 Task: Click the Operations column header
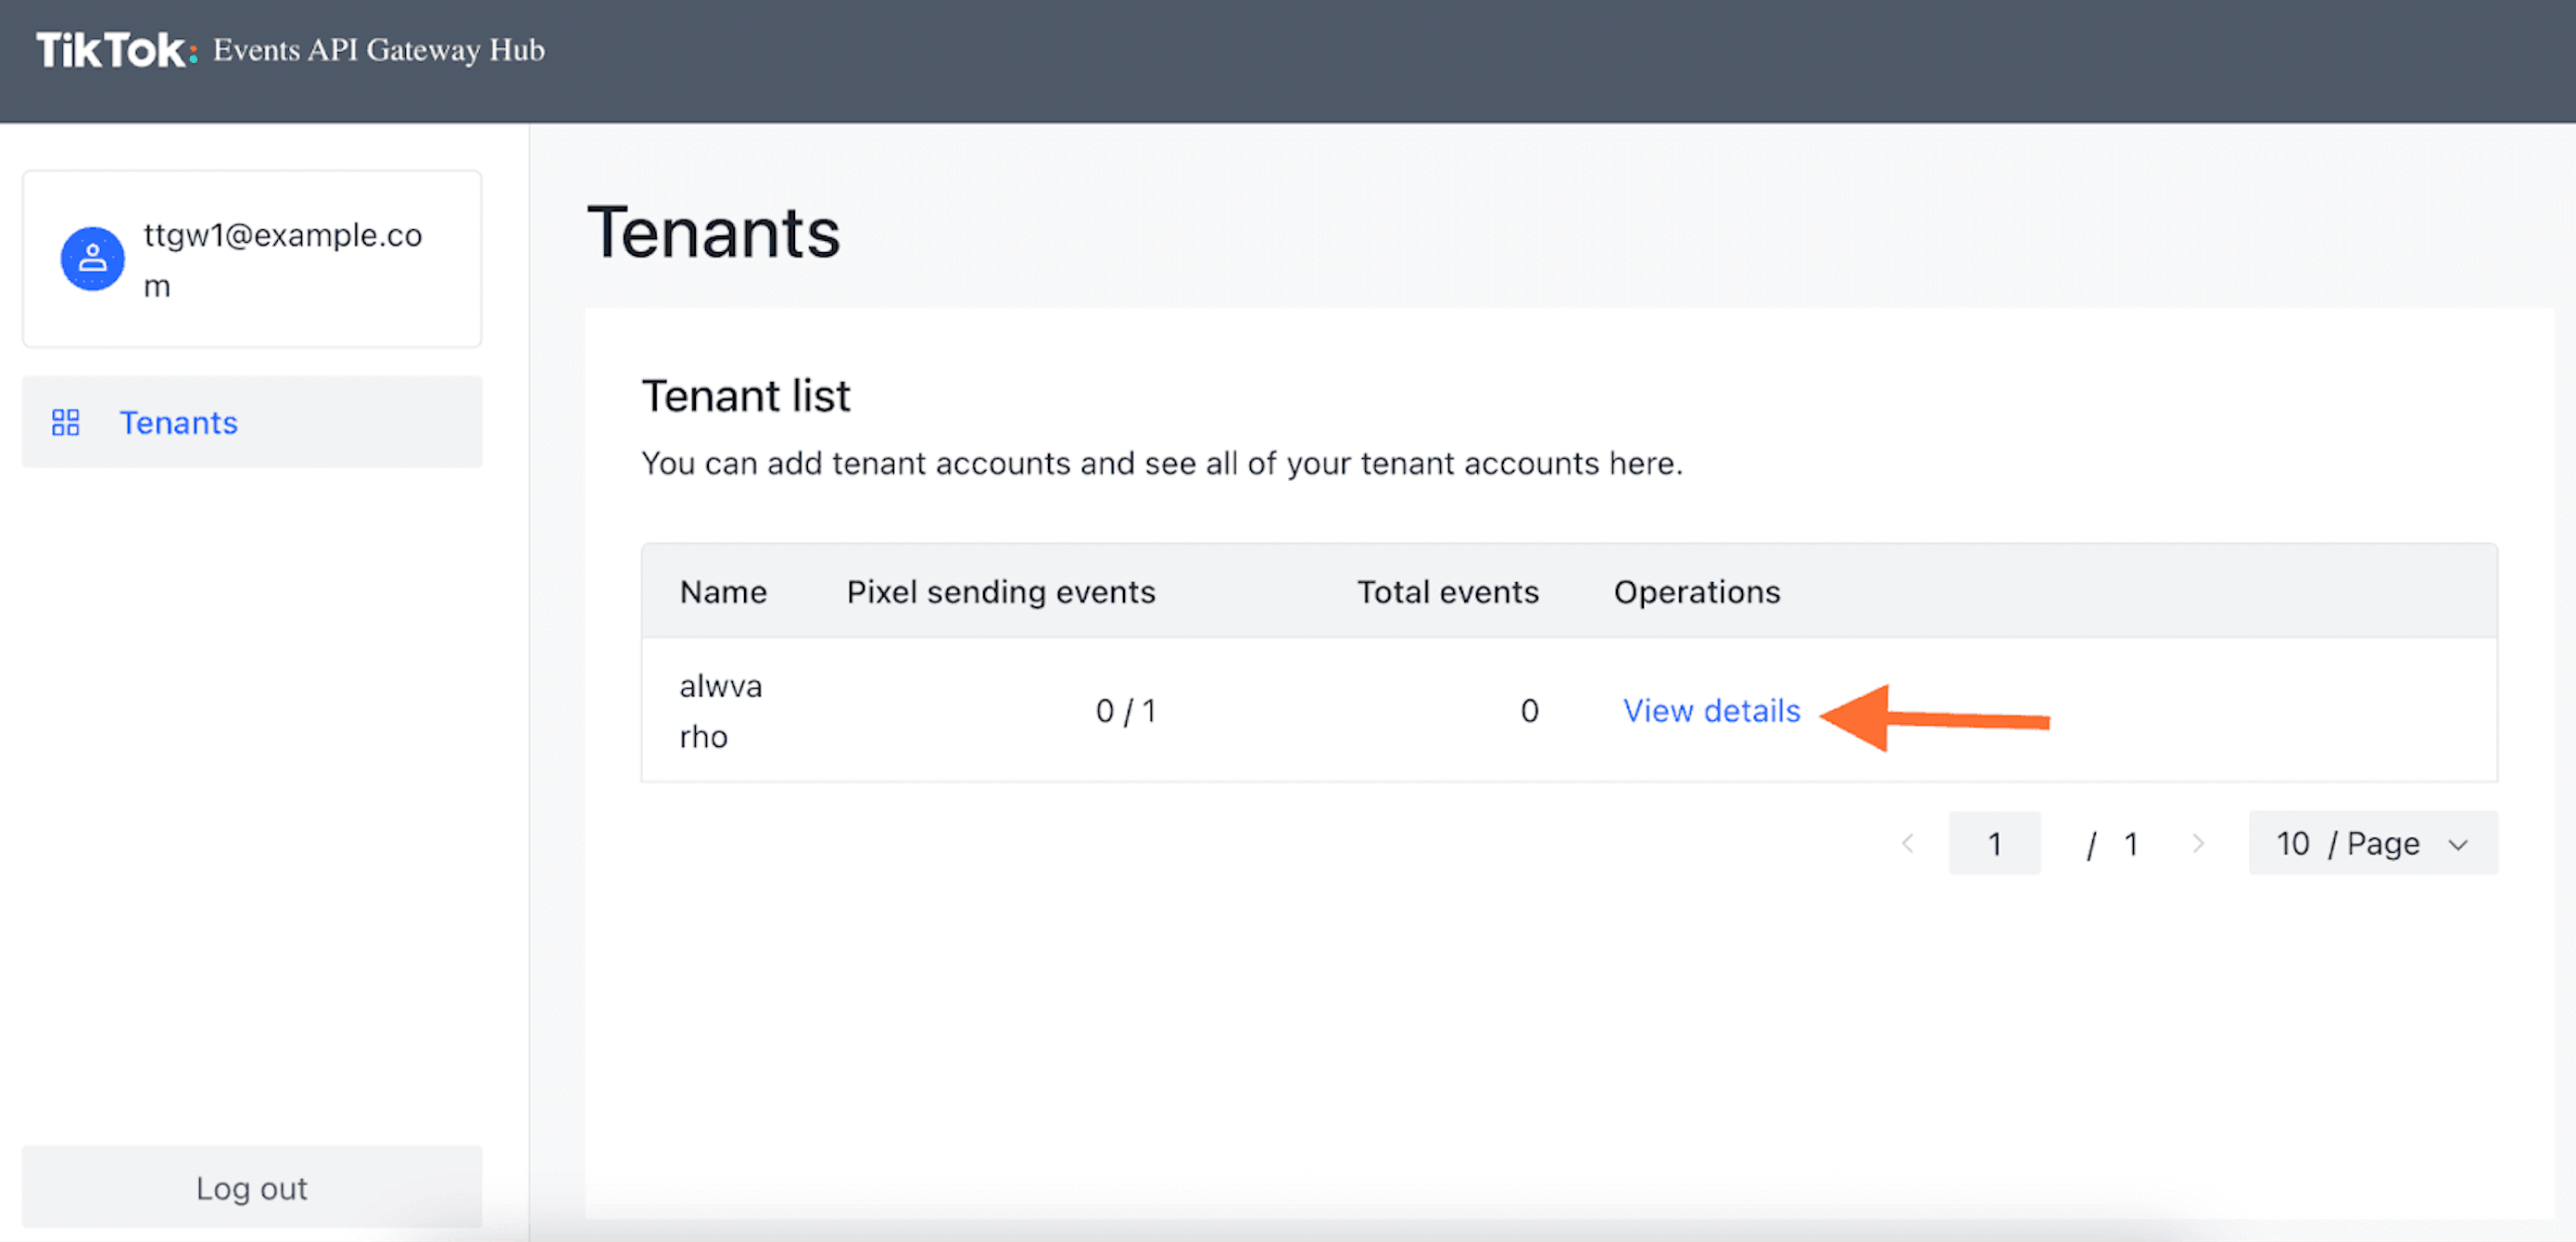(1697, 592)
